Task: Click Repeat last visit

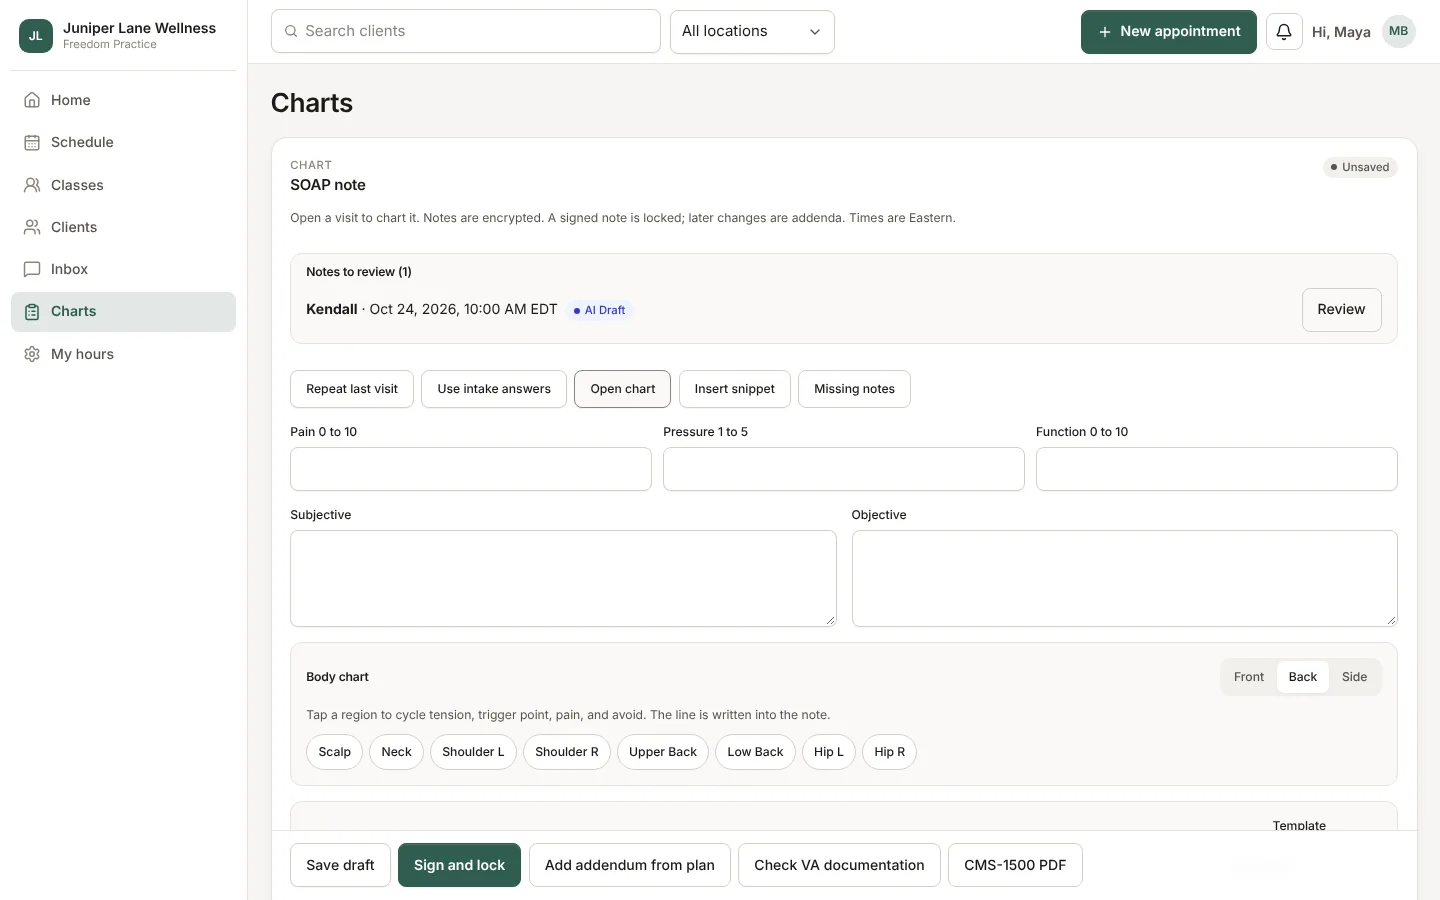Action: (x=352, y=389)
